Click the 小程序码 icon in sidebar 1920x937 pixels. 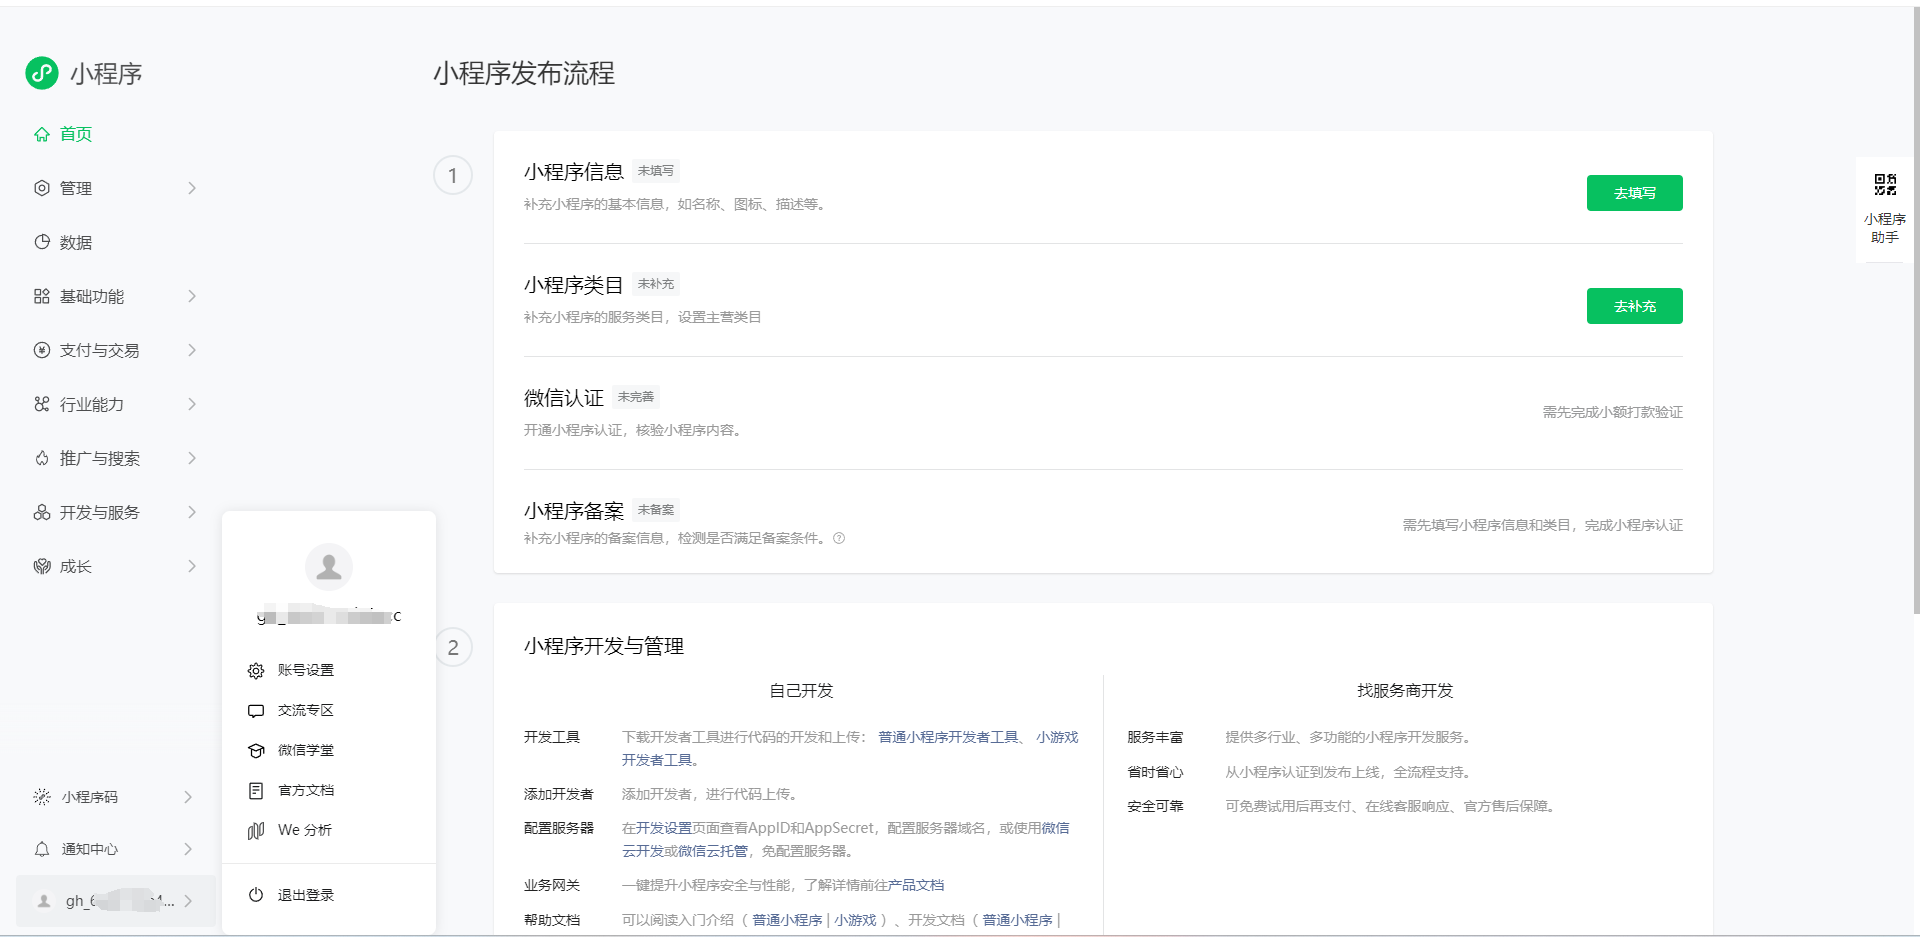[x=42, y=797]
